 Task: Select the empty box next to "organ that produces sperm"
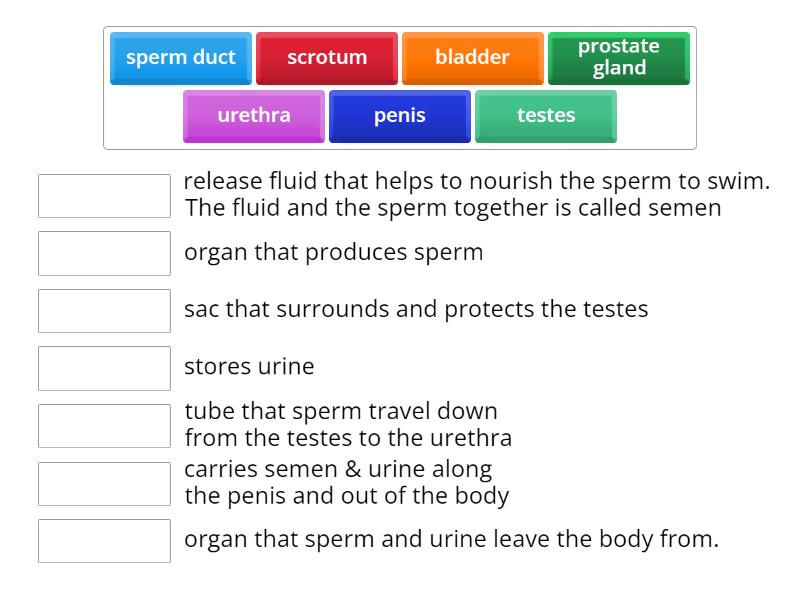click(x=104, y=253)
